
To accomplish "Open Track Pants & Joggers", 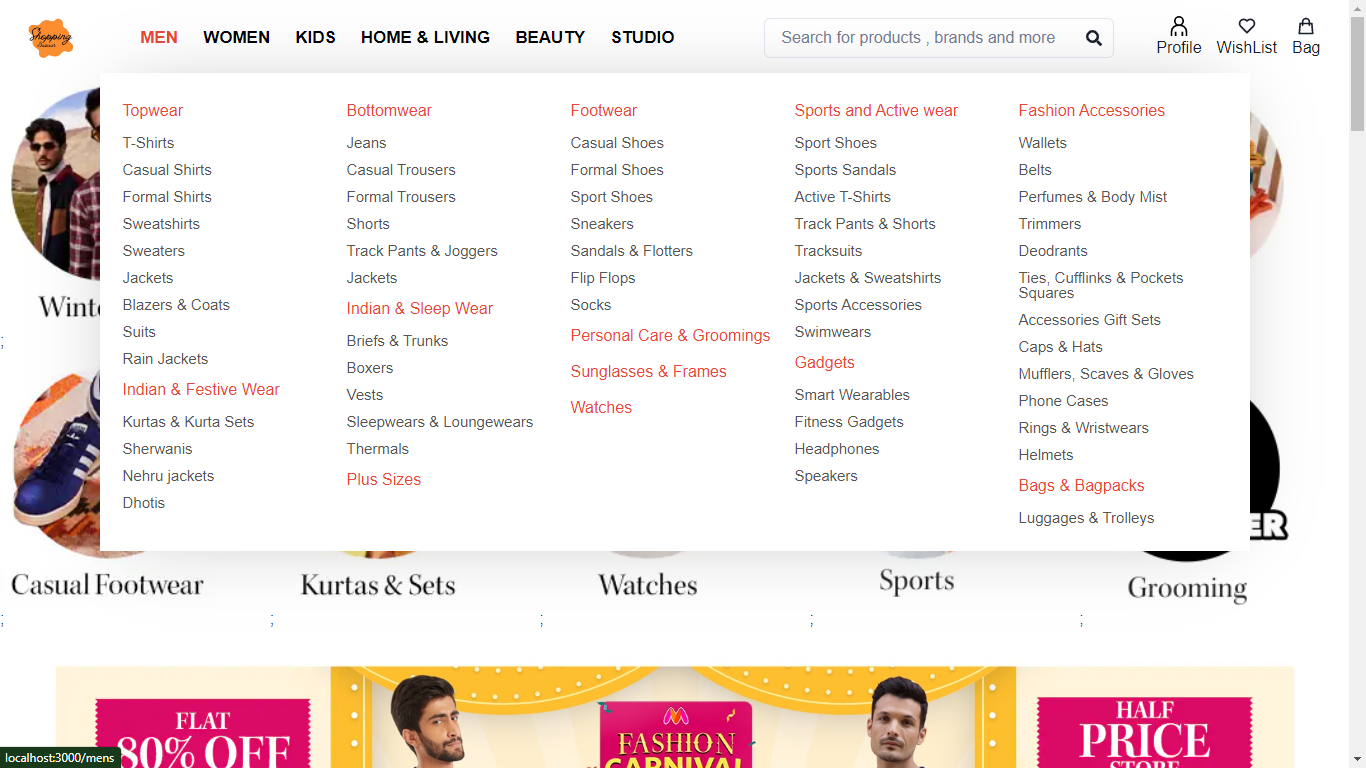I will 422,251.
